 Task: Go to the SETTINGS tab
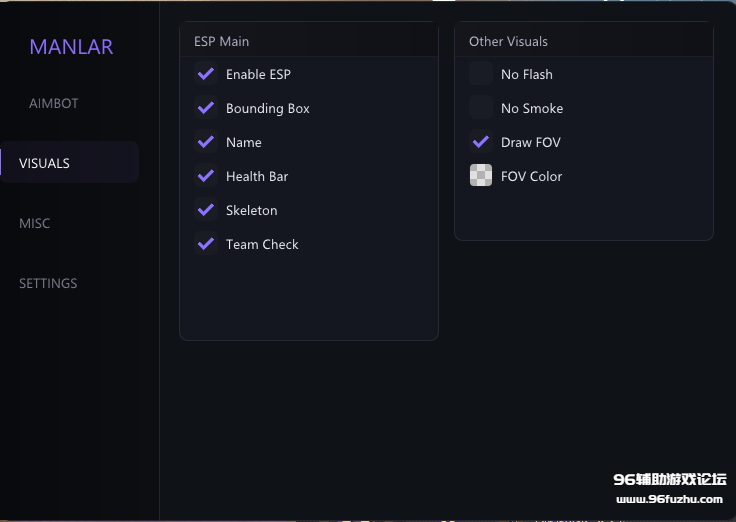[48, 283]
